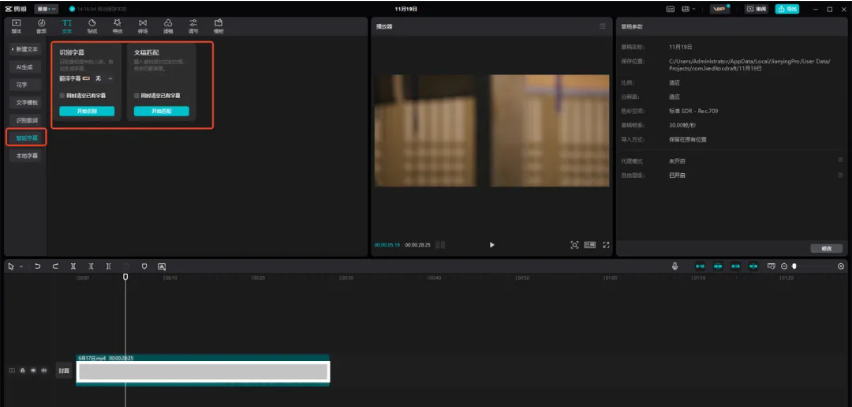Click the microphone record icon above timeline
The image size is (852, 407).
coord(675,266)
